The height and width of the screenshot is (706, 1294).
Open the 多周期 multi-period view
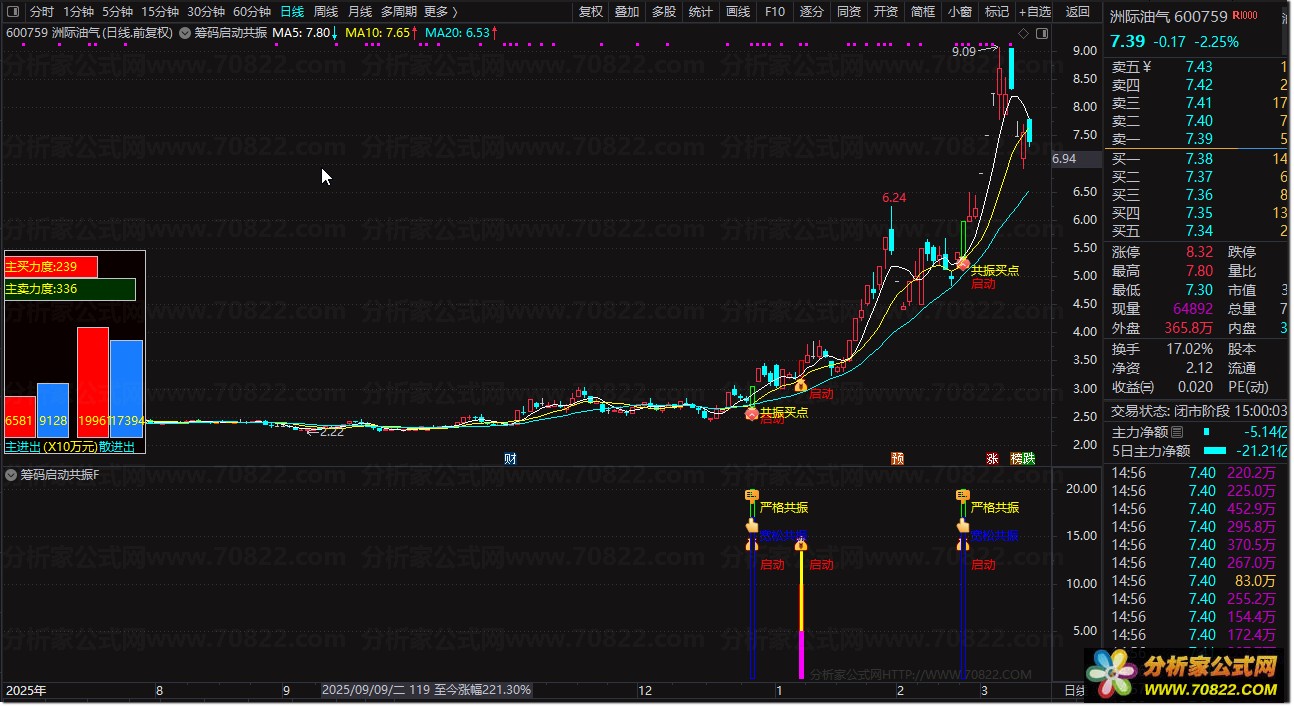398,12
